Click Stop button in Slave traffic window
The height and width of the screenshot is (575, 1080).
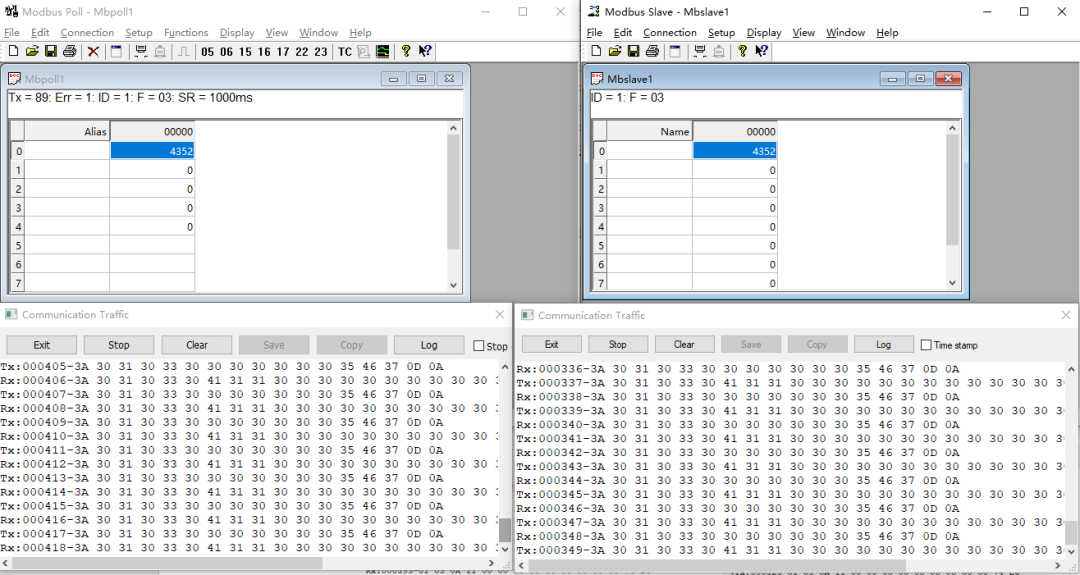618,344
